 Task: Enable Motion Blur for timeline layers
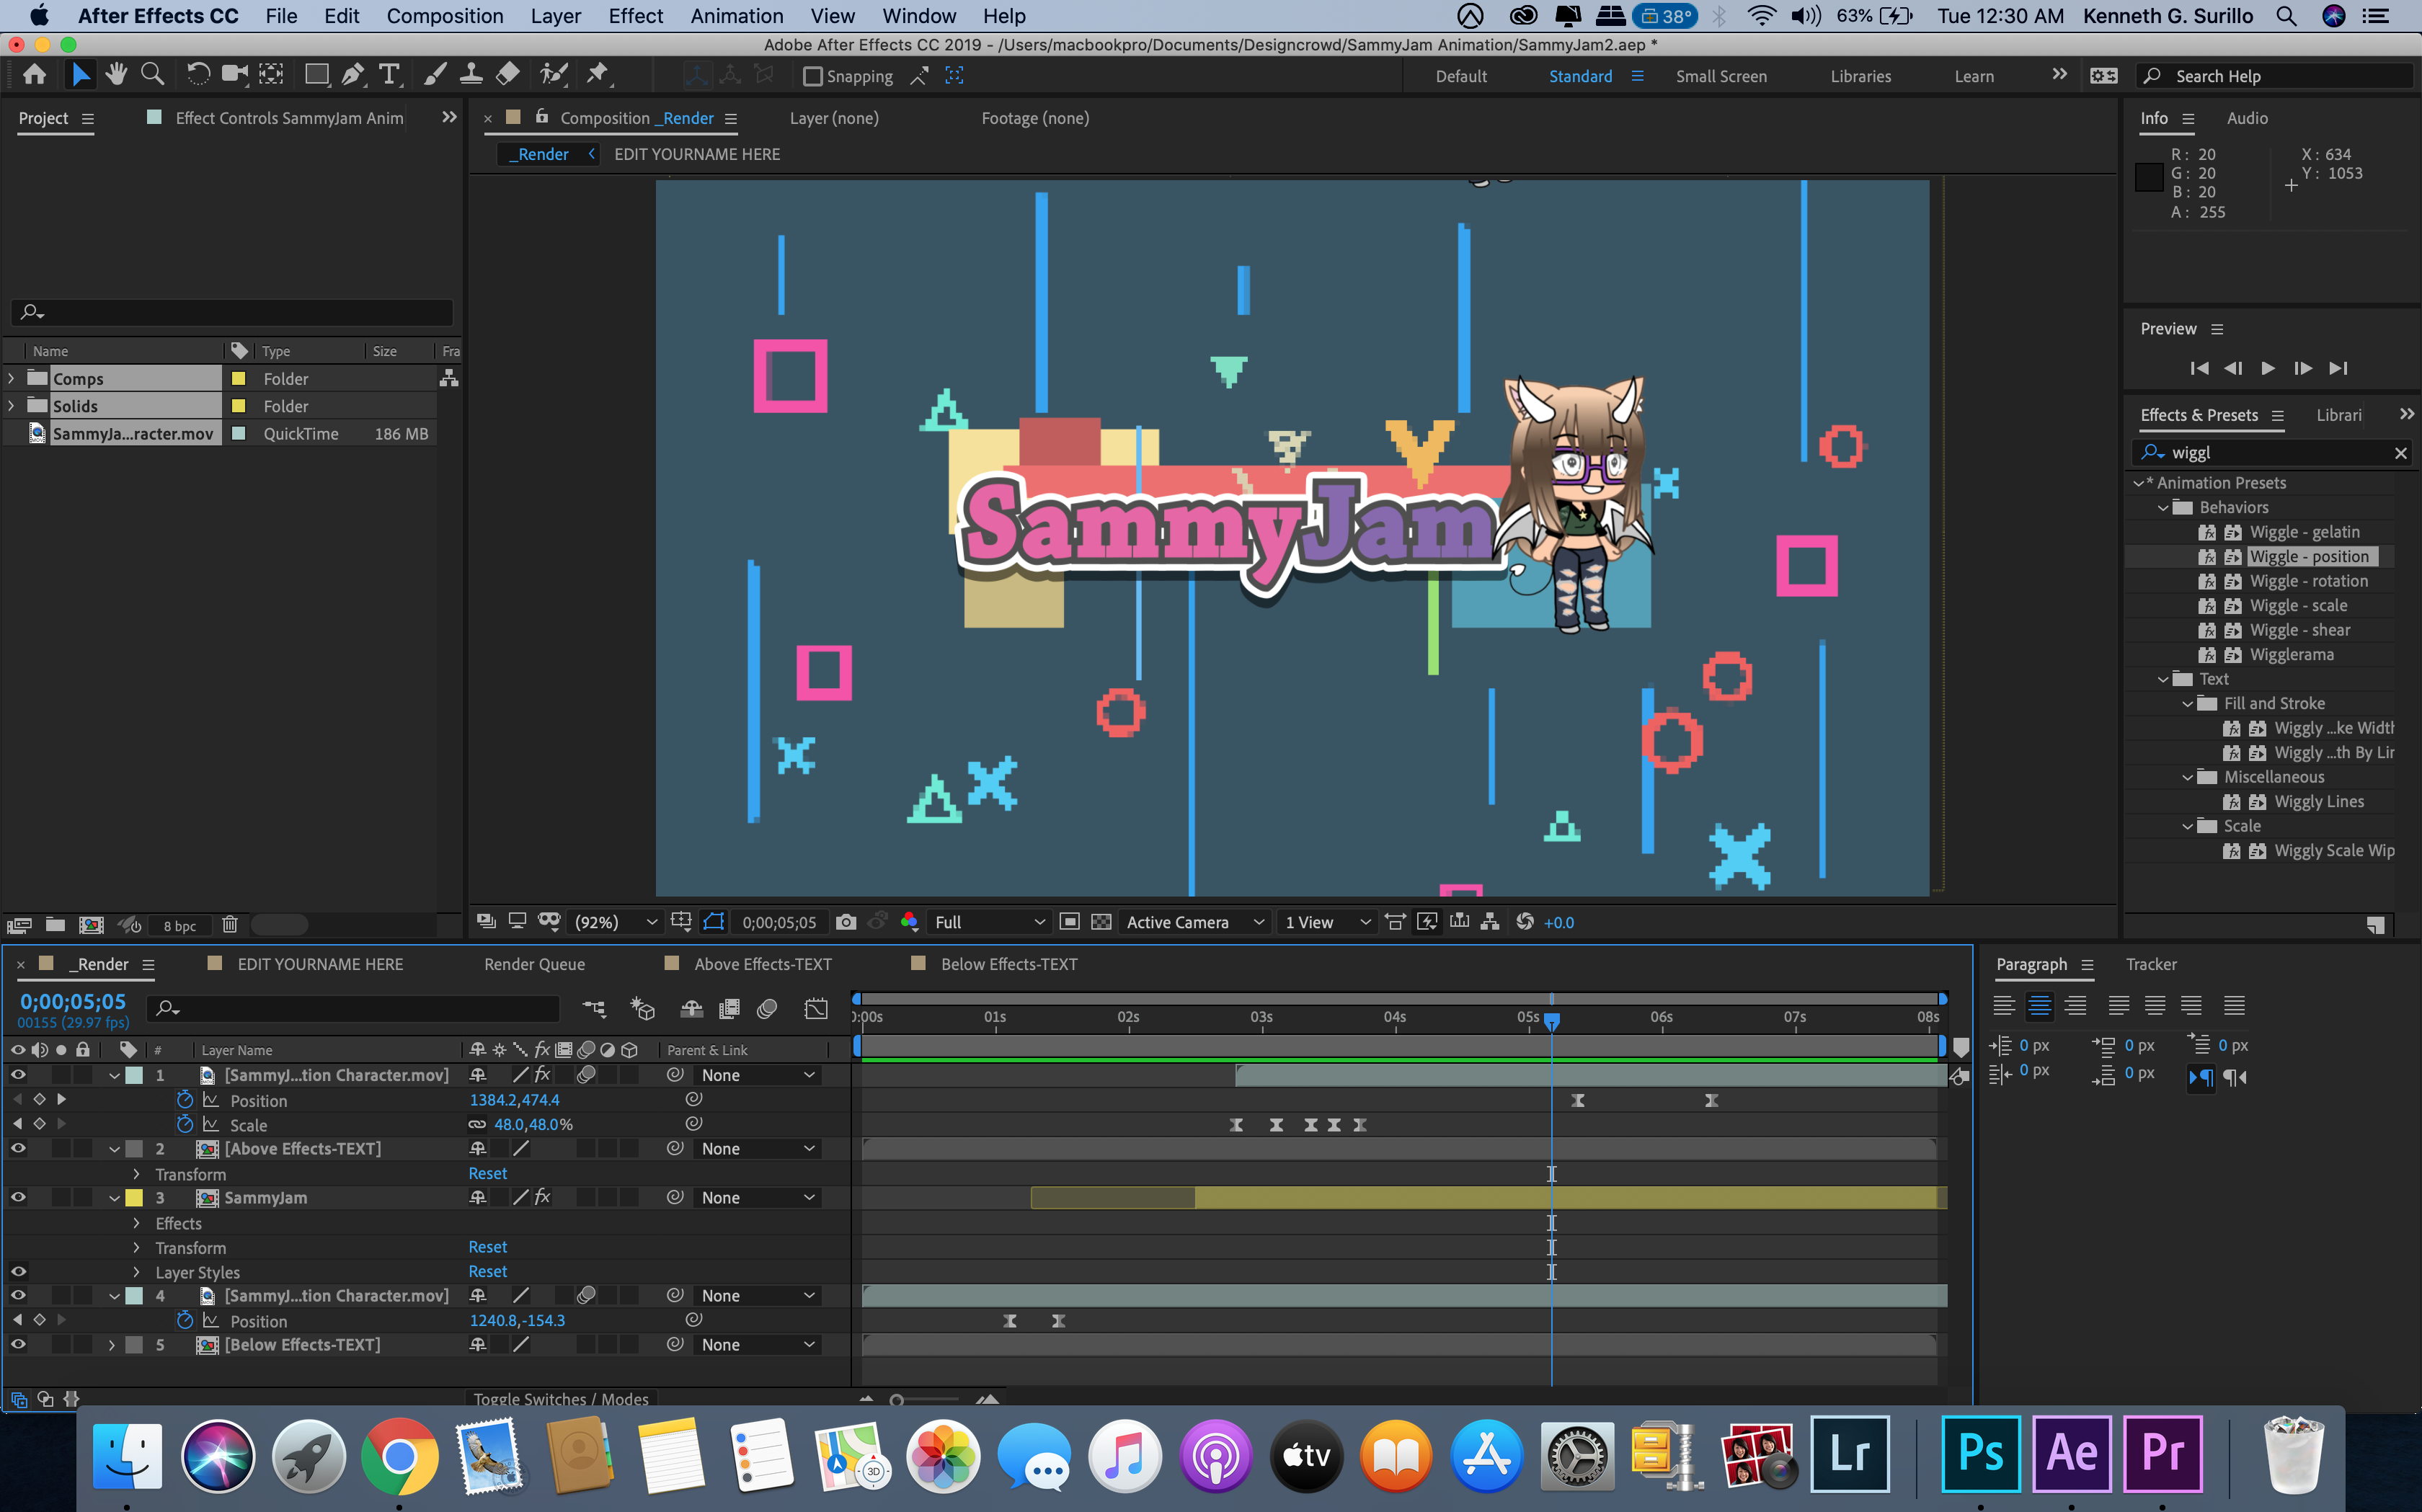point(767,1009)
